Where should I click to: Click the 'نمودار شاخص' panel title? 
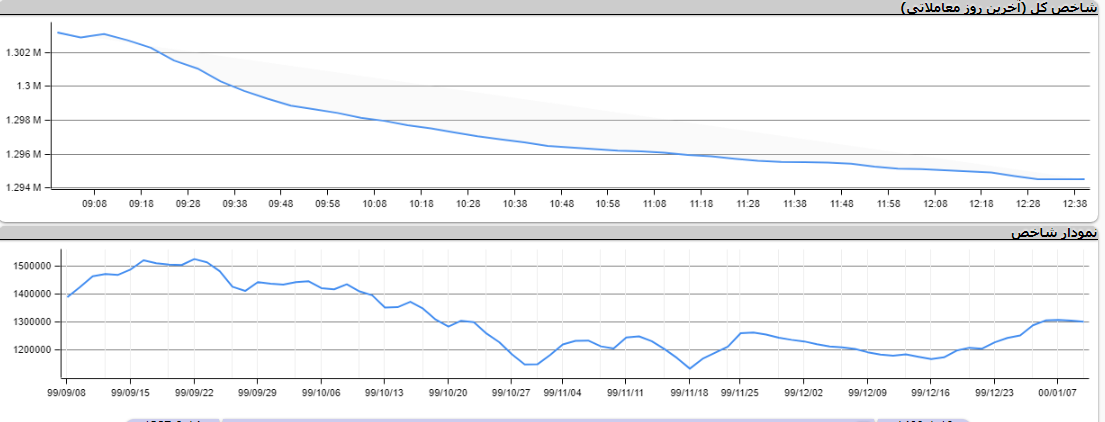tap(1053, 233)
